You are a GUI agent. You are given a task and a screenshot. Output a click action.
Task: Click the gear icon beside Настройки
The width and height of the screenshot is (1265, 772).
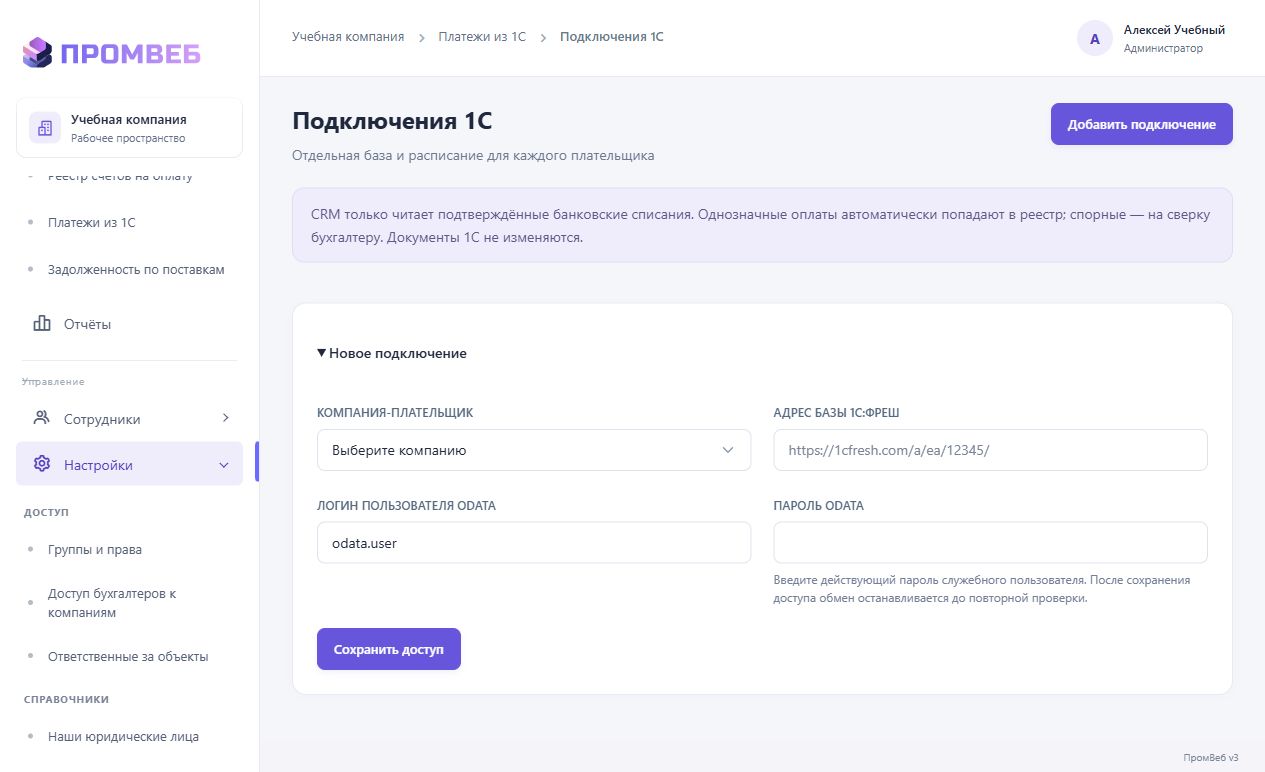[x=42, y=465]
